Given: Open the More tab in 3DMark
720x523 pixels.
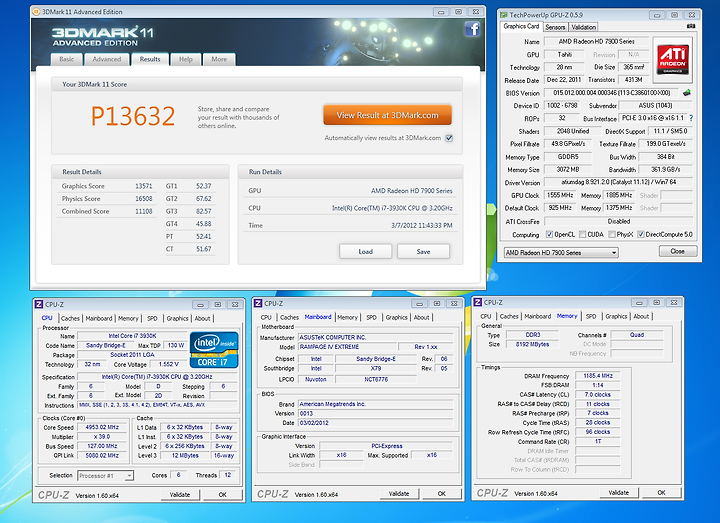Looking at the screenshot, I should 219,59.
